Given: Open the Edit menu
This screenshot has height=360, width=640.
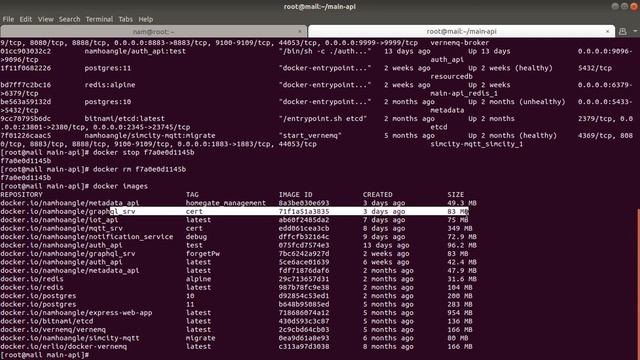Looking at the screenshot, I should coord(26,19).
